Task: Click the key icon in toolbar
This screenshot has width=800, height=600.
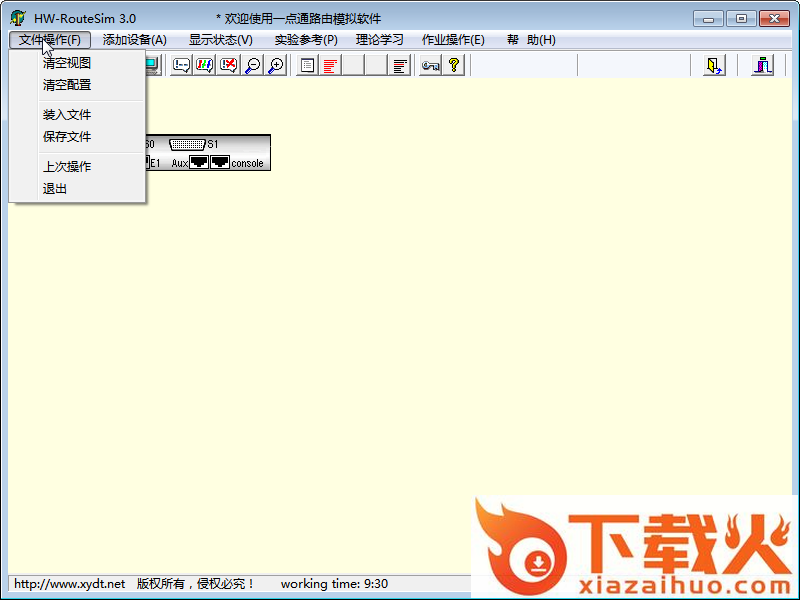Action: (431, 65)
